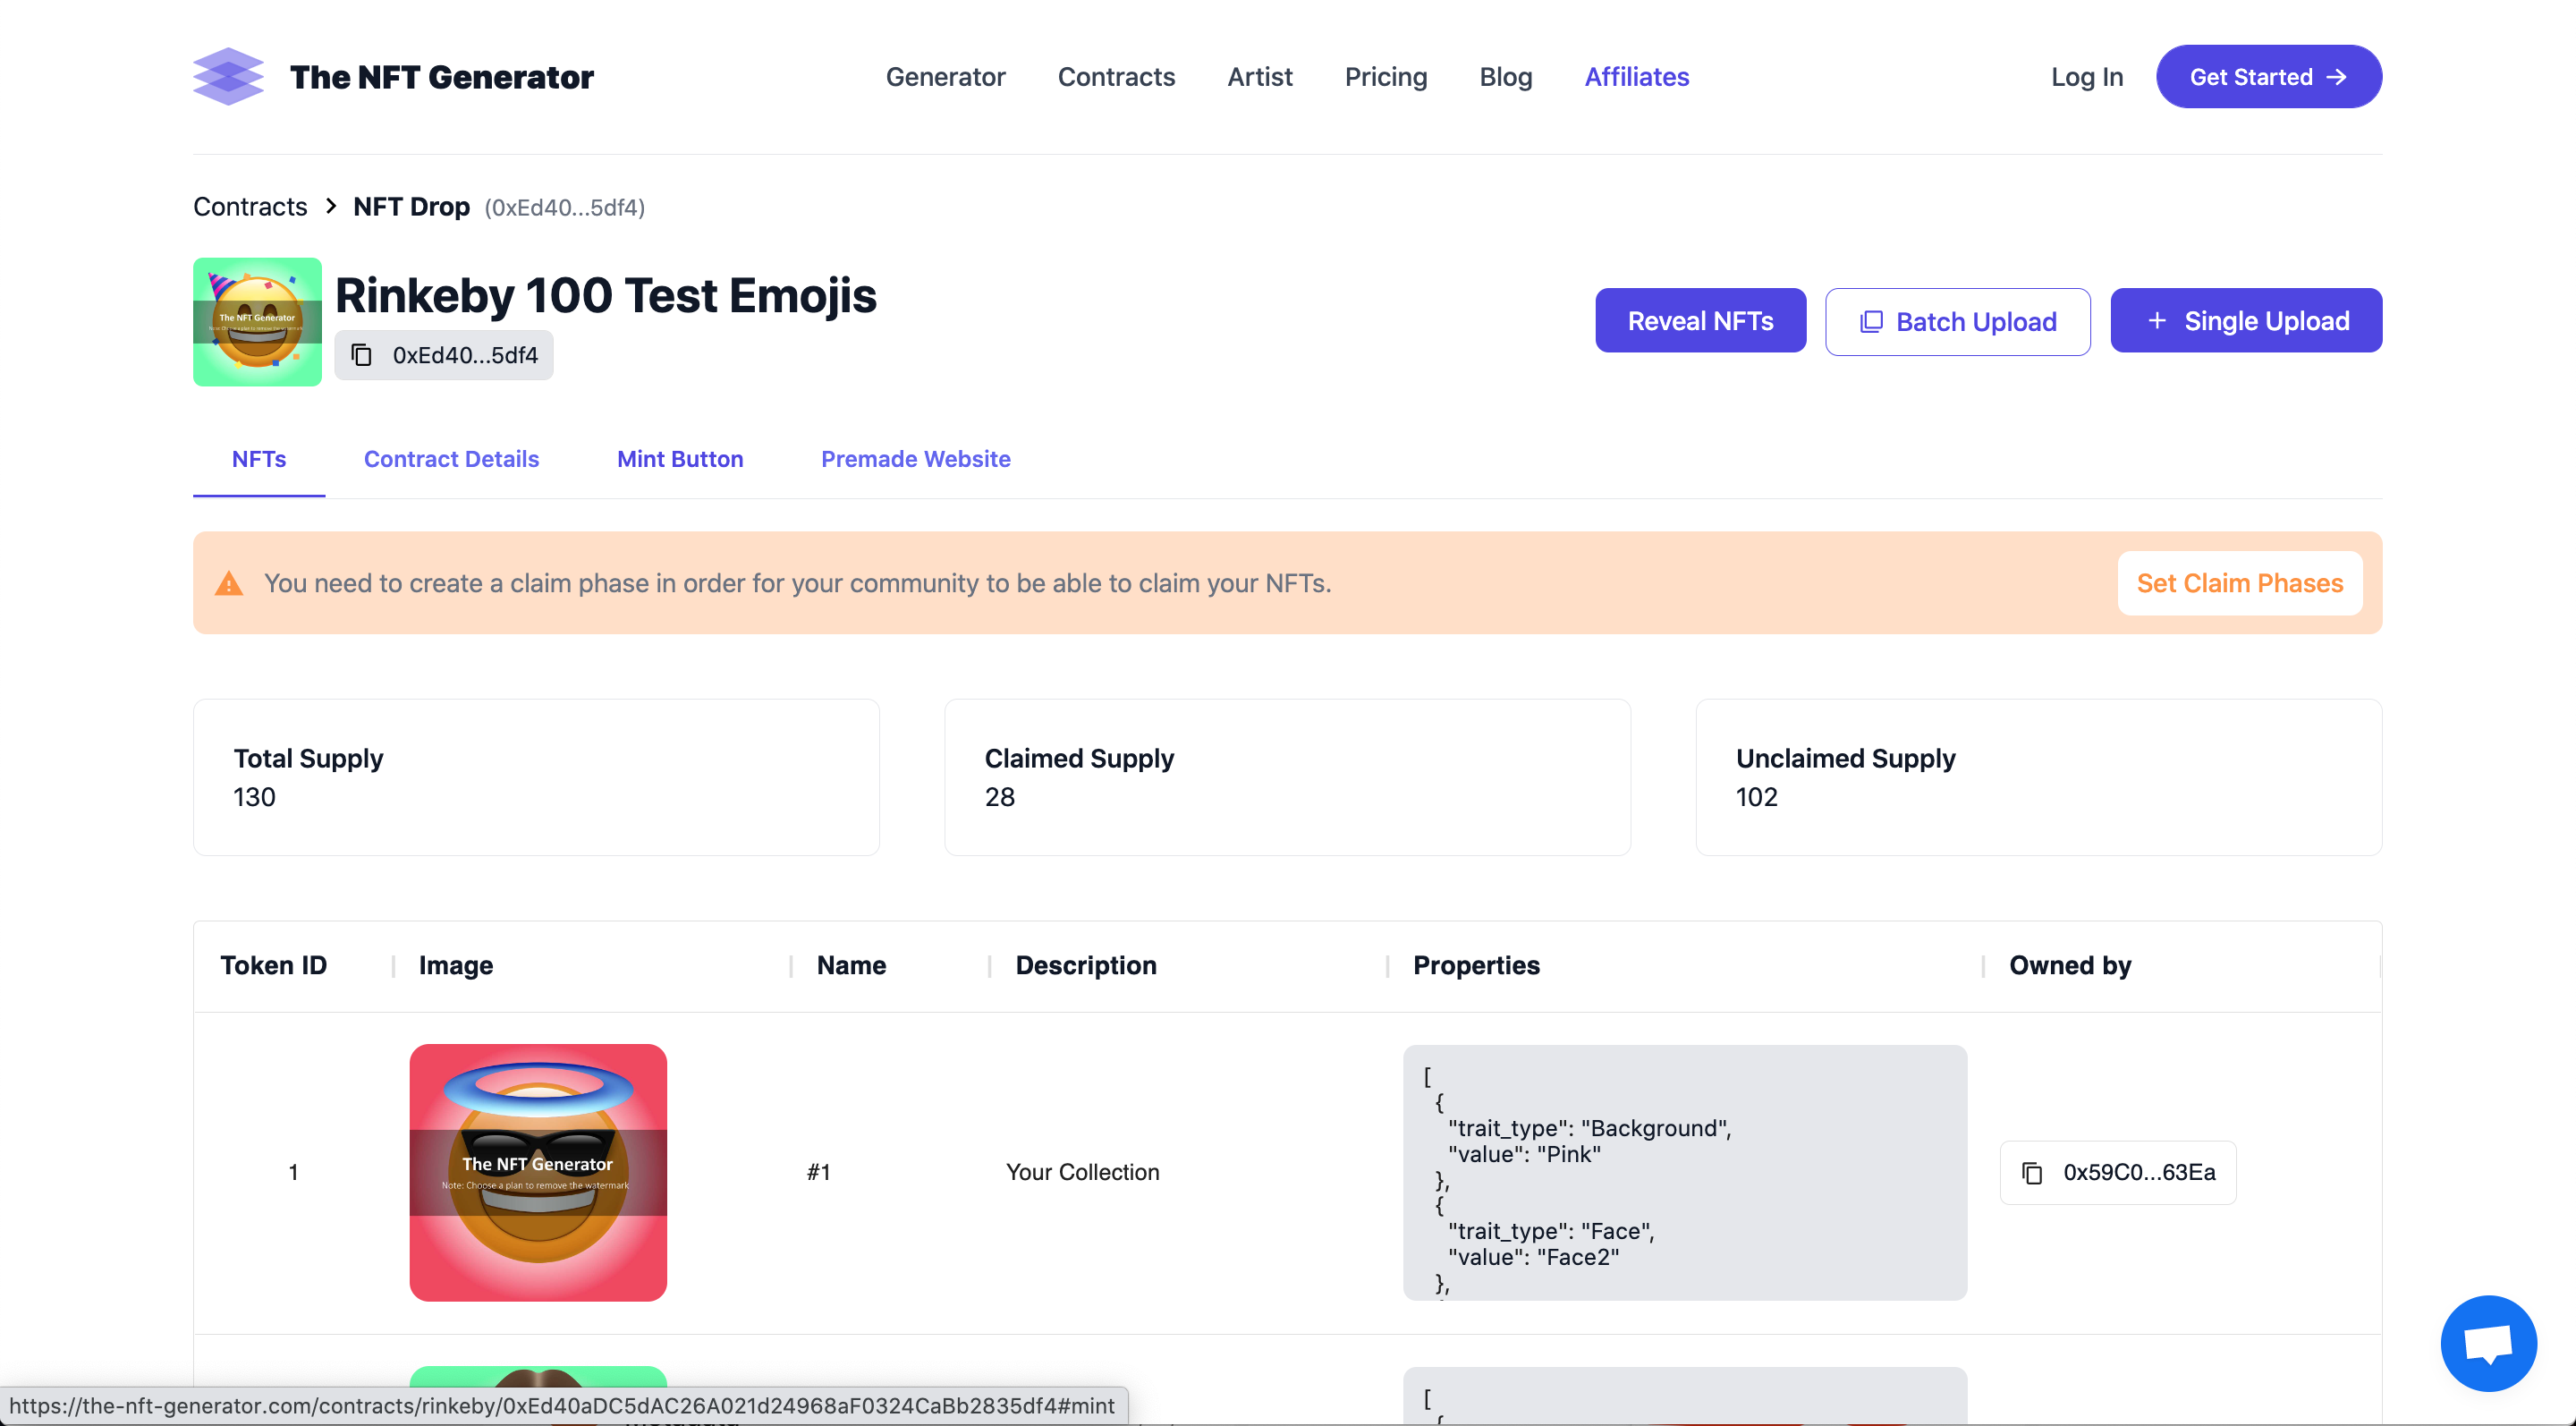The image size is (2576, 1426).
Task: Click The NFT Generator logo icon
Action: tap(228, 76)
